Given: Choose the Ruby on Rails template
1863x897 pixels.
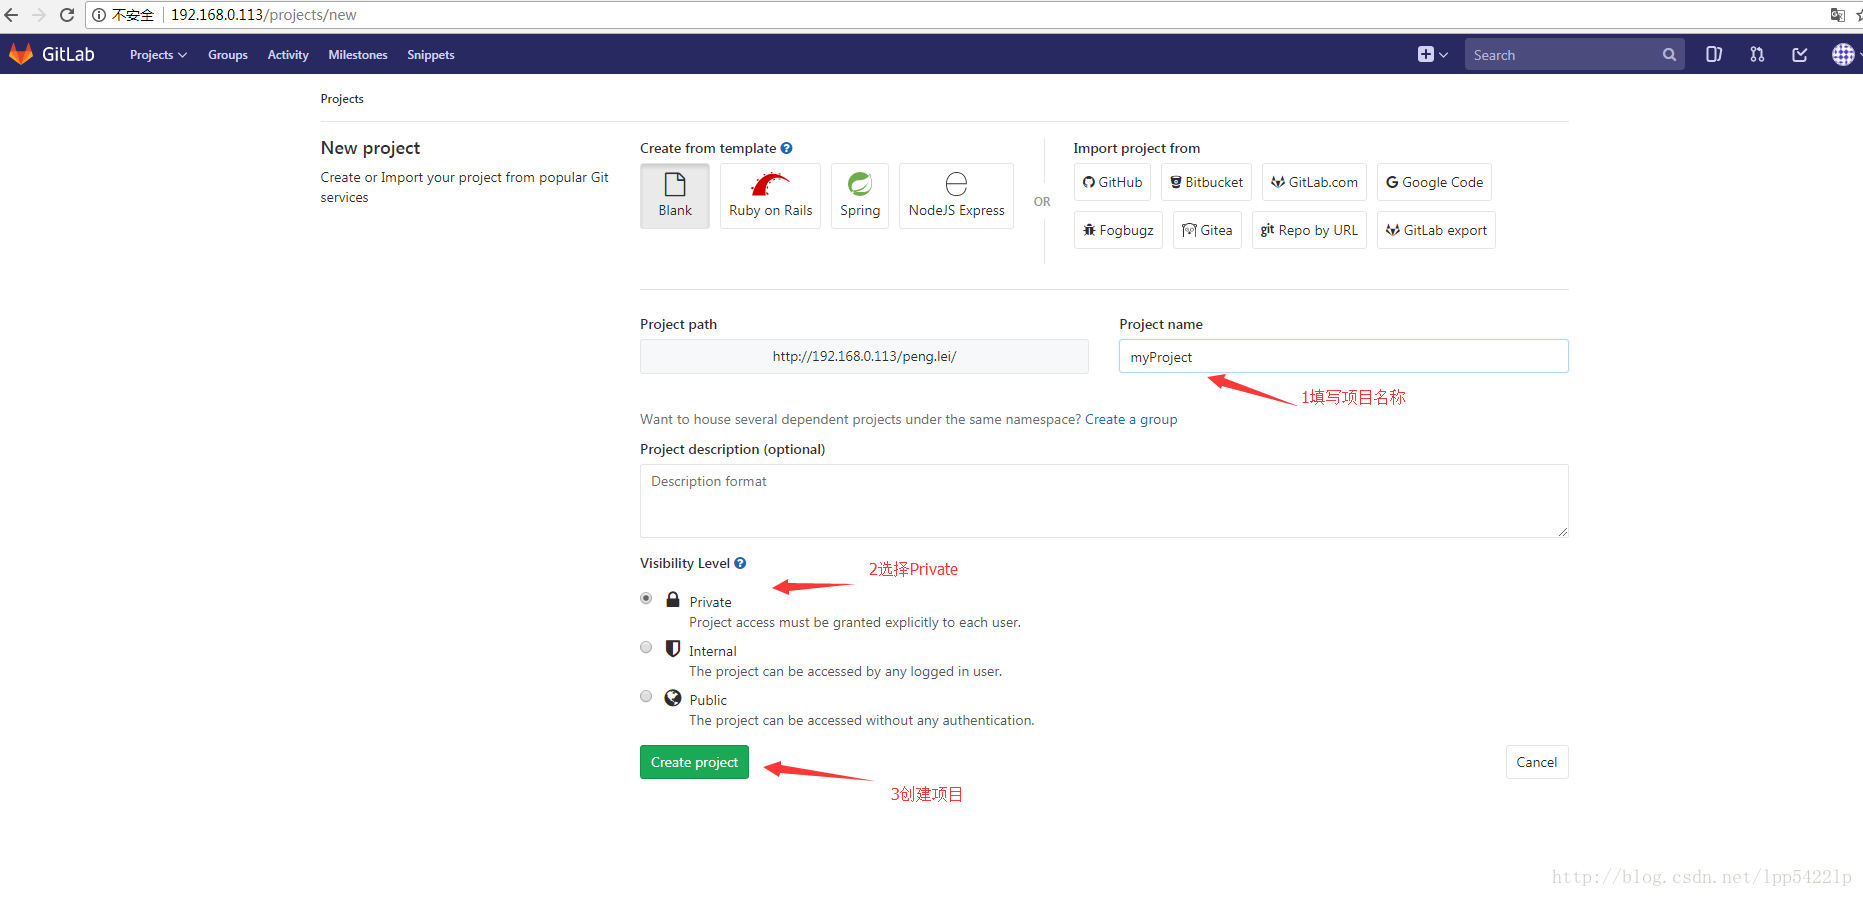Looking at the screenshot, I should [770, 196].
